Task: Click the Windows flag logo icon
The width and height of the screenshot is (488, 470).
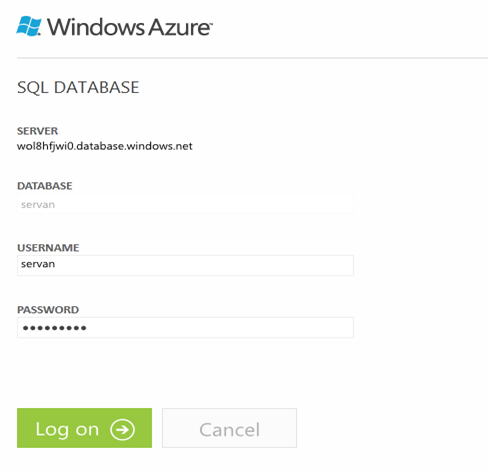Action: tap(29, 26)
